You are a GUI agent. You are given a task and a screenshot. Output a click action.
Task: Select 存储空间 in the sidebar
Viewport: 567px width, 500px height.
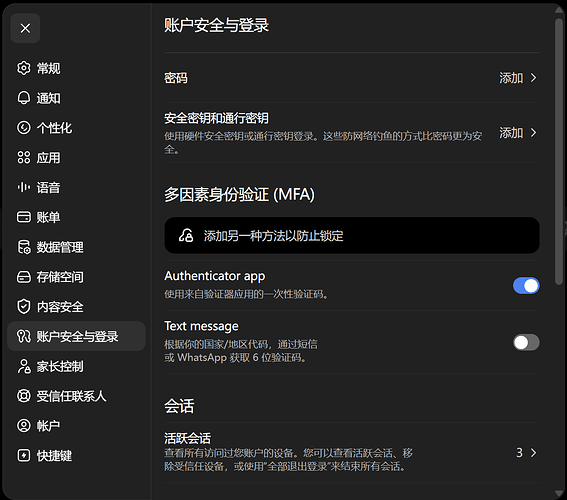[76, 277]
